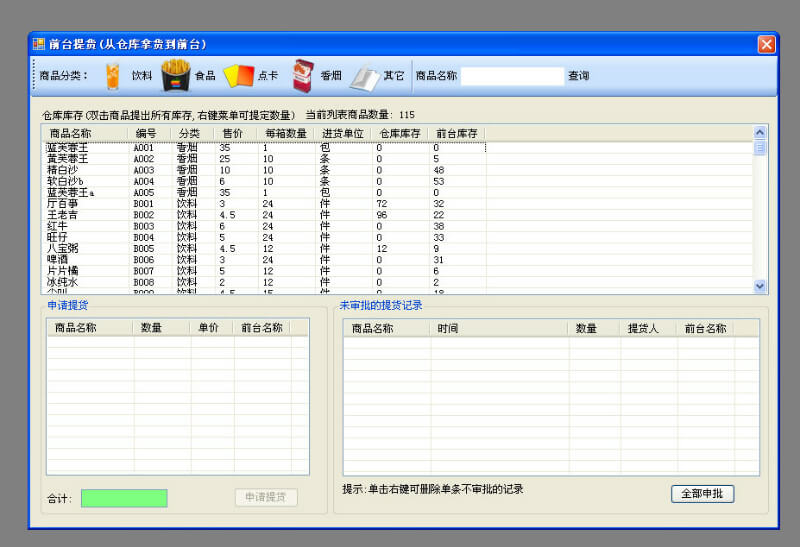The height and width of the screenshot is (547, 800).
Task: Click the 前台库存 column header
Action: coord(455,133)
